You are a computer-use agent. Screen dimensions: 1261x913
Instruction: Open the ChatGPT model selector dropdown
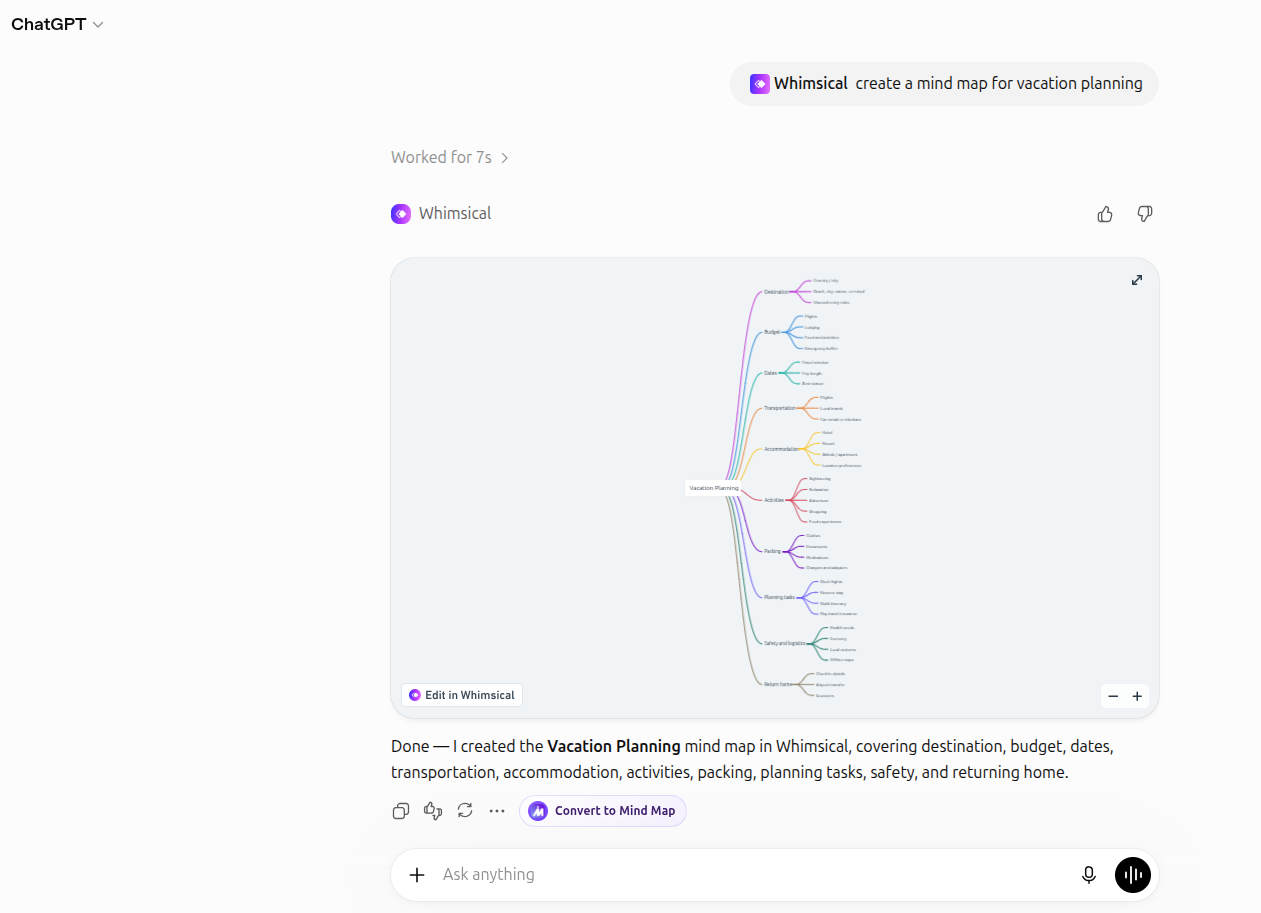coord(57,24)
